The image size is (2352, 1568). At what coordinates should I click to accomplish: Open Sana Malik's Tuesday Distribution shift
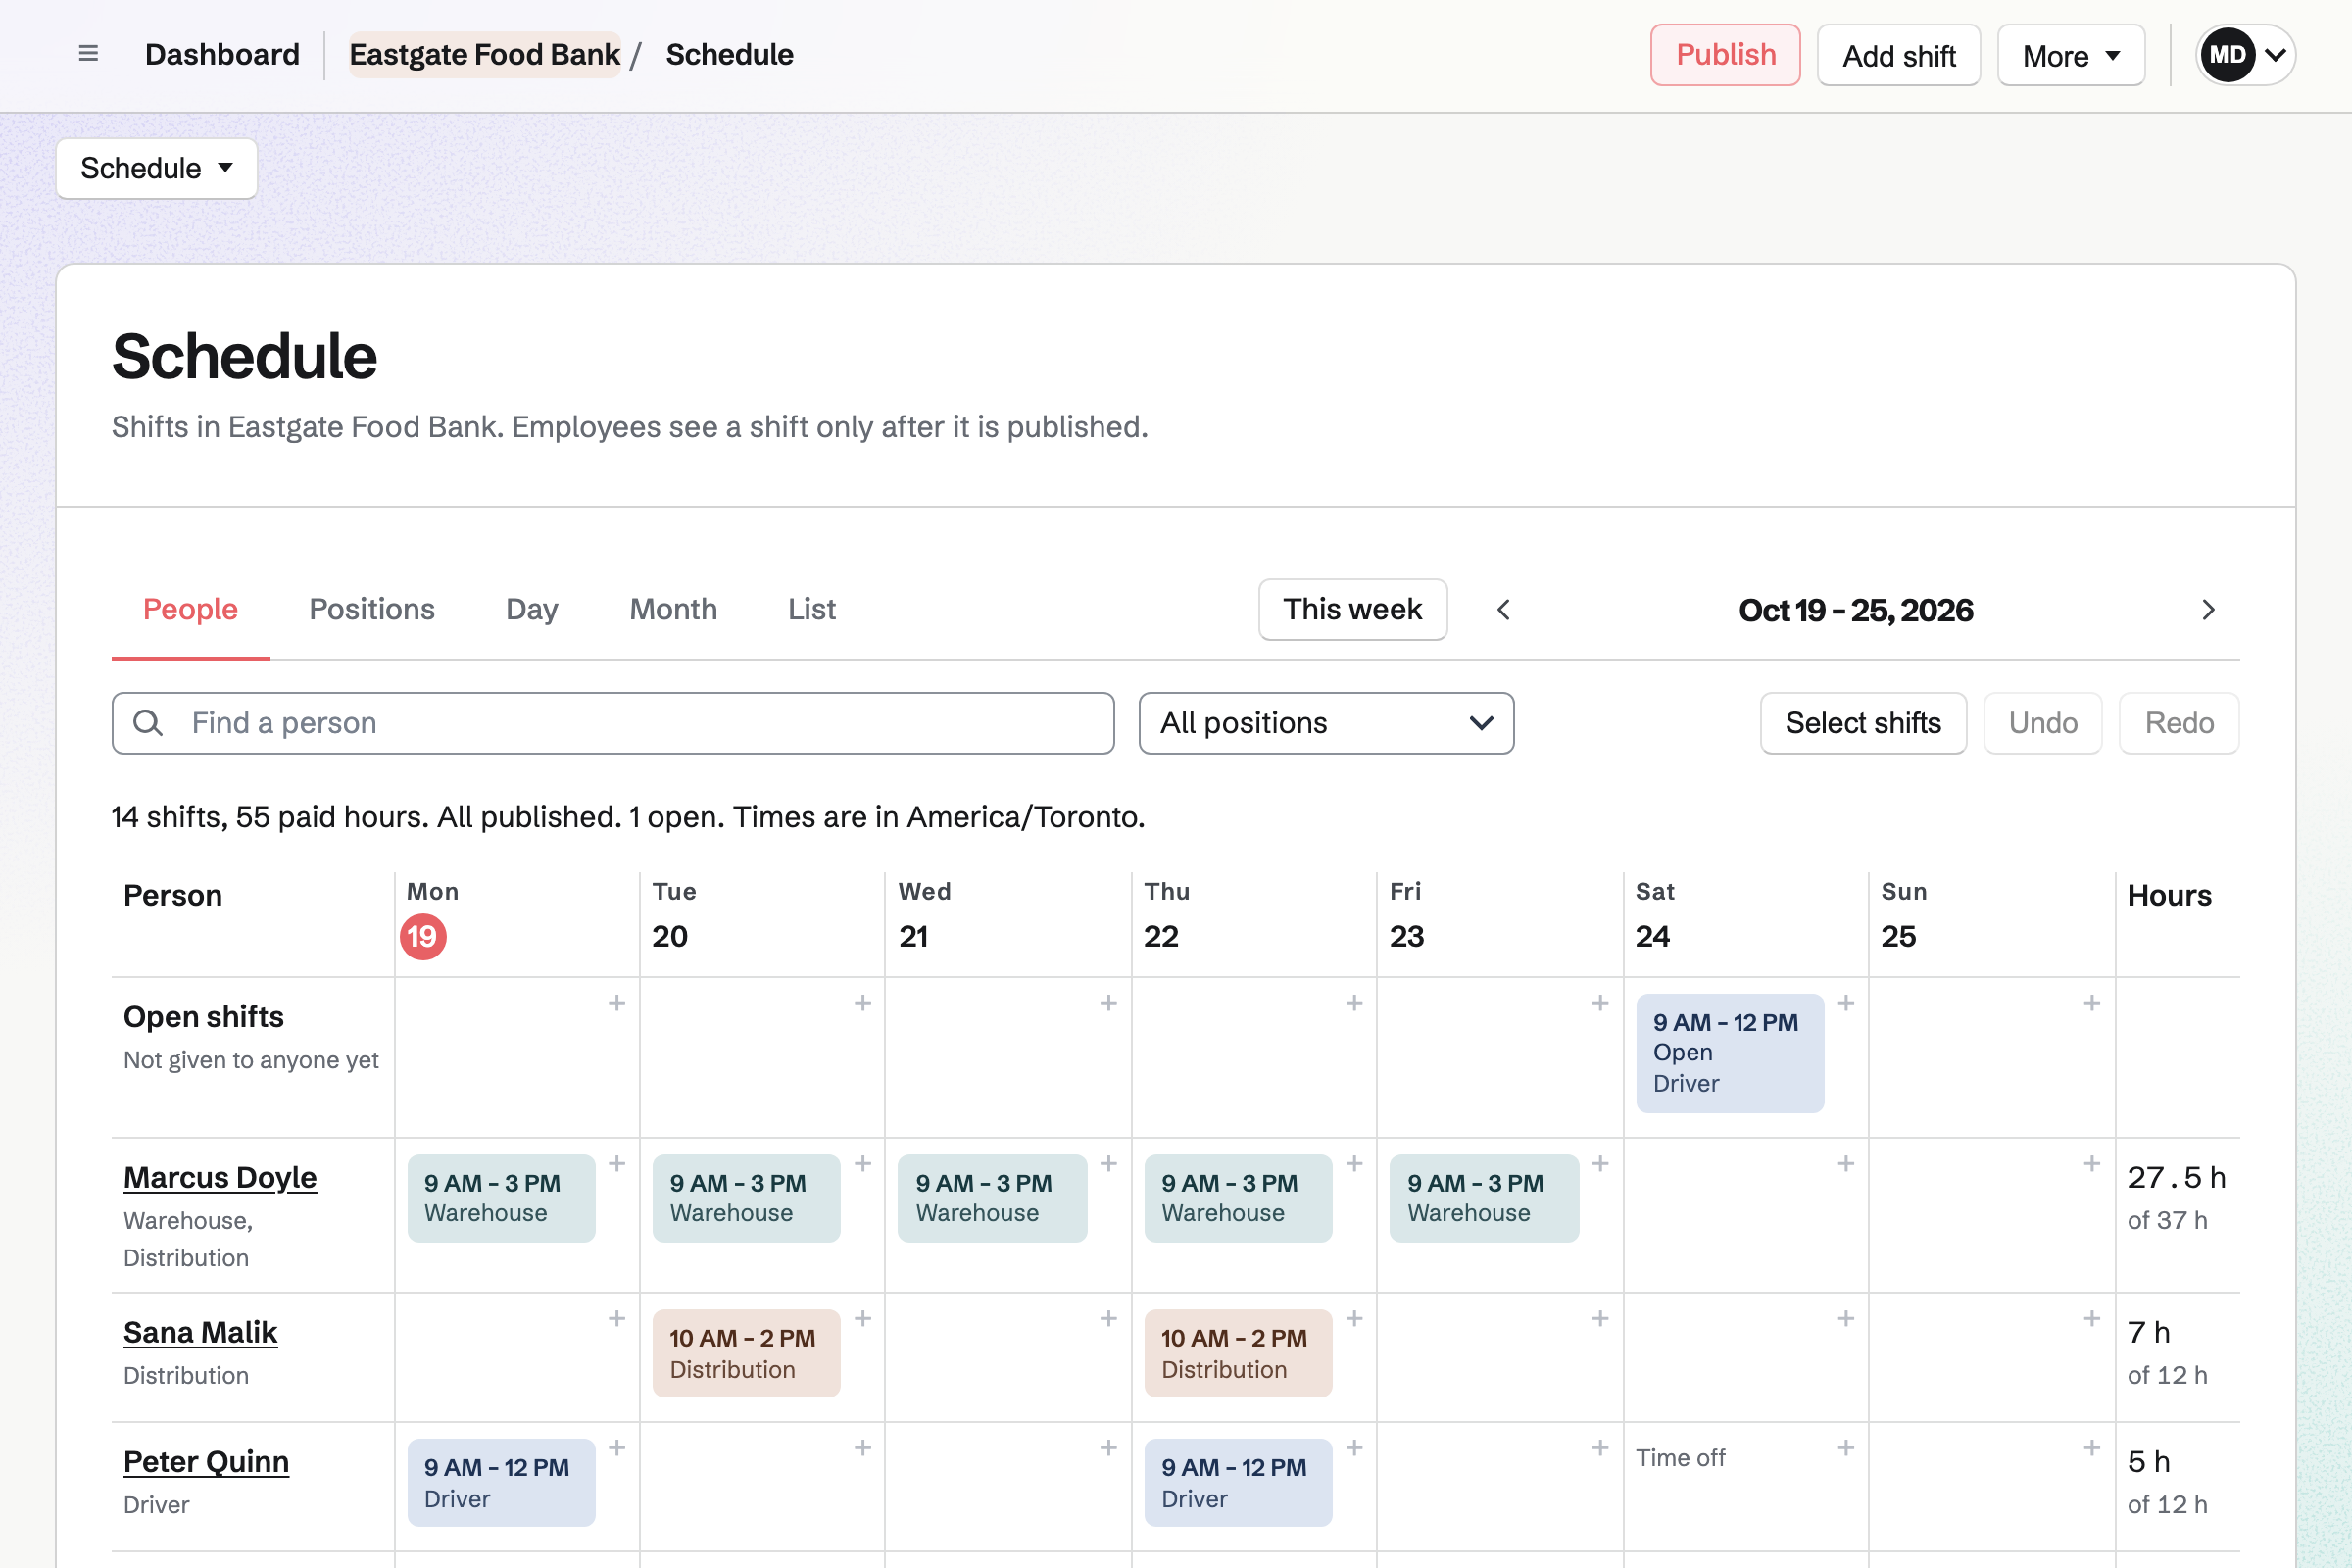click(x=746, y=1353)
